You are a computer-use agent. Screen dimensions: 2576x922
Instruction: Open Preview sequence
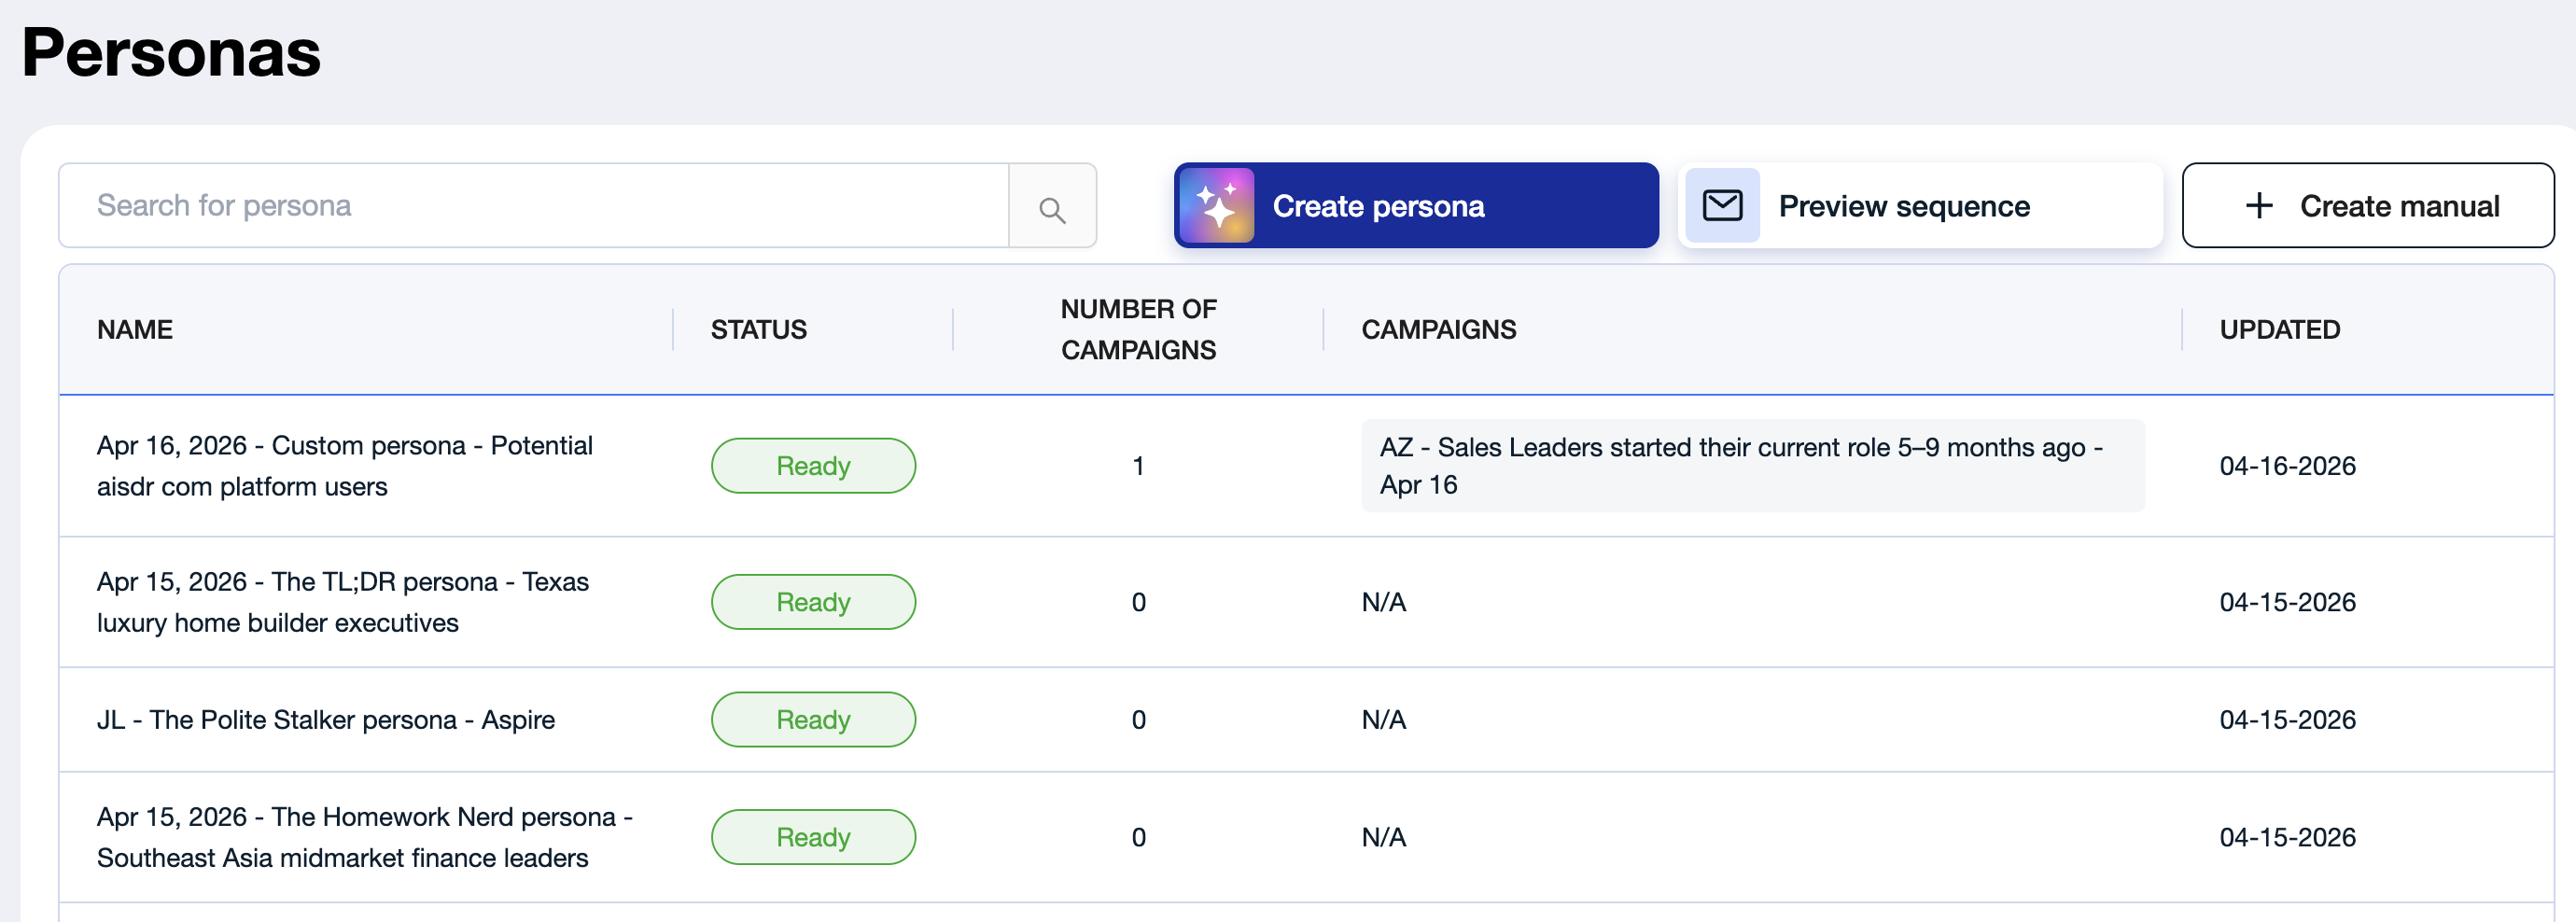[x=1920, y=206]
